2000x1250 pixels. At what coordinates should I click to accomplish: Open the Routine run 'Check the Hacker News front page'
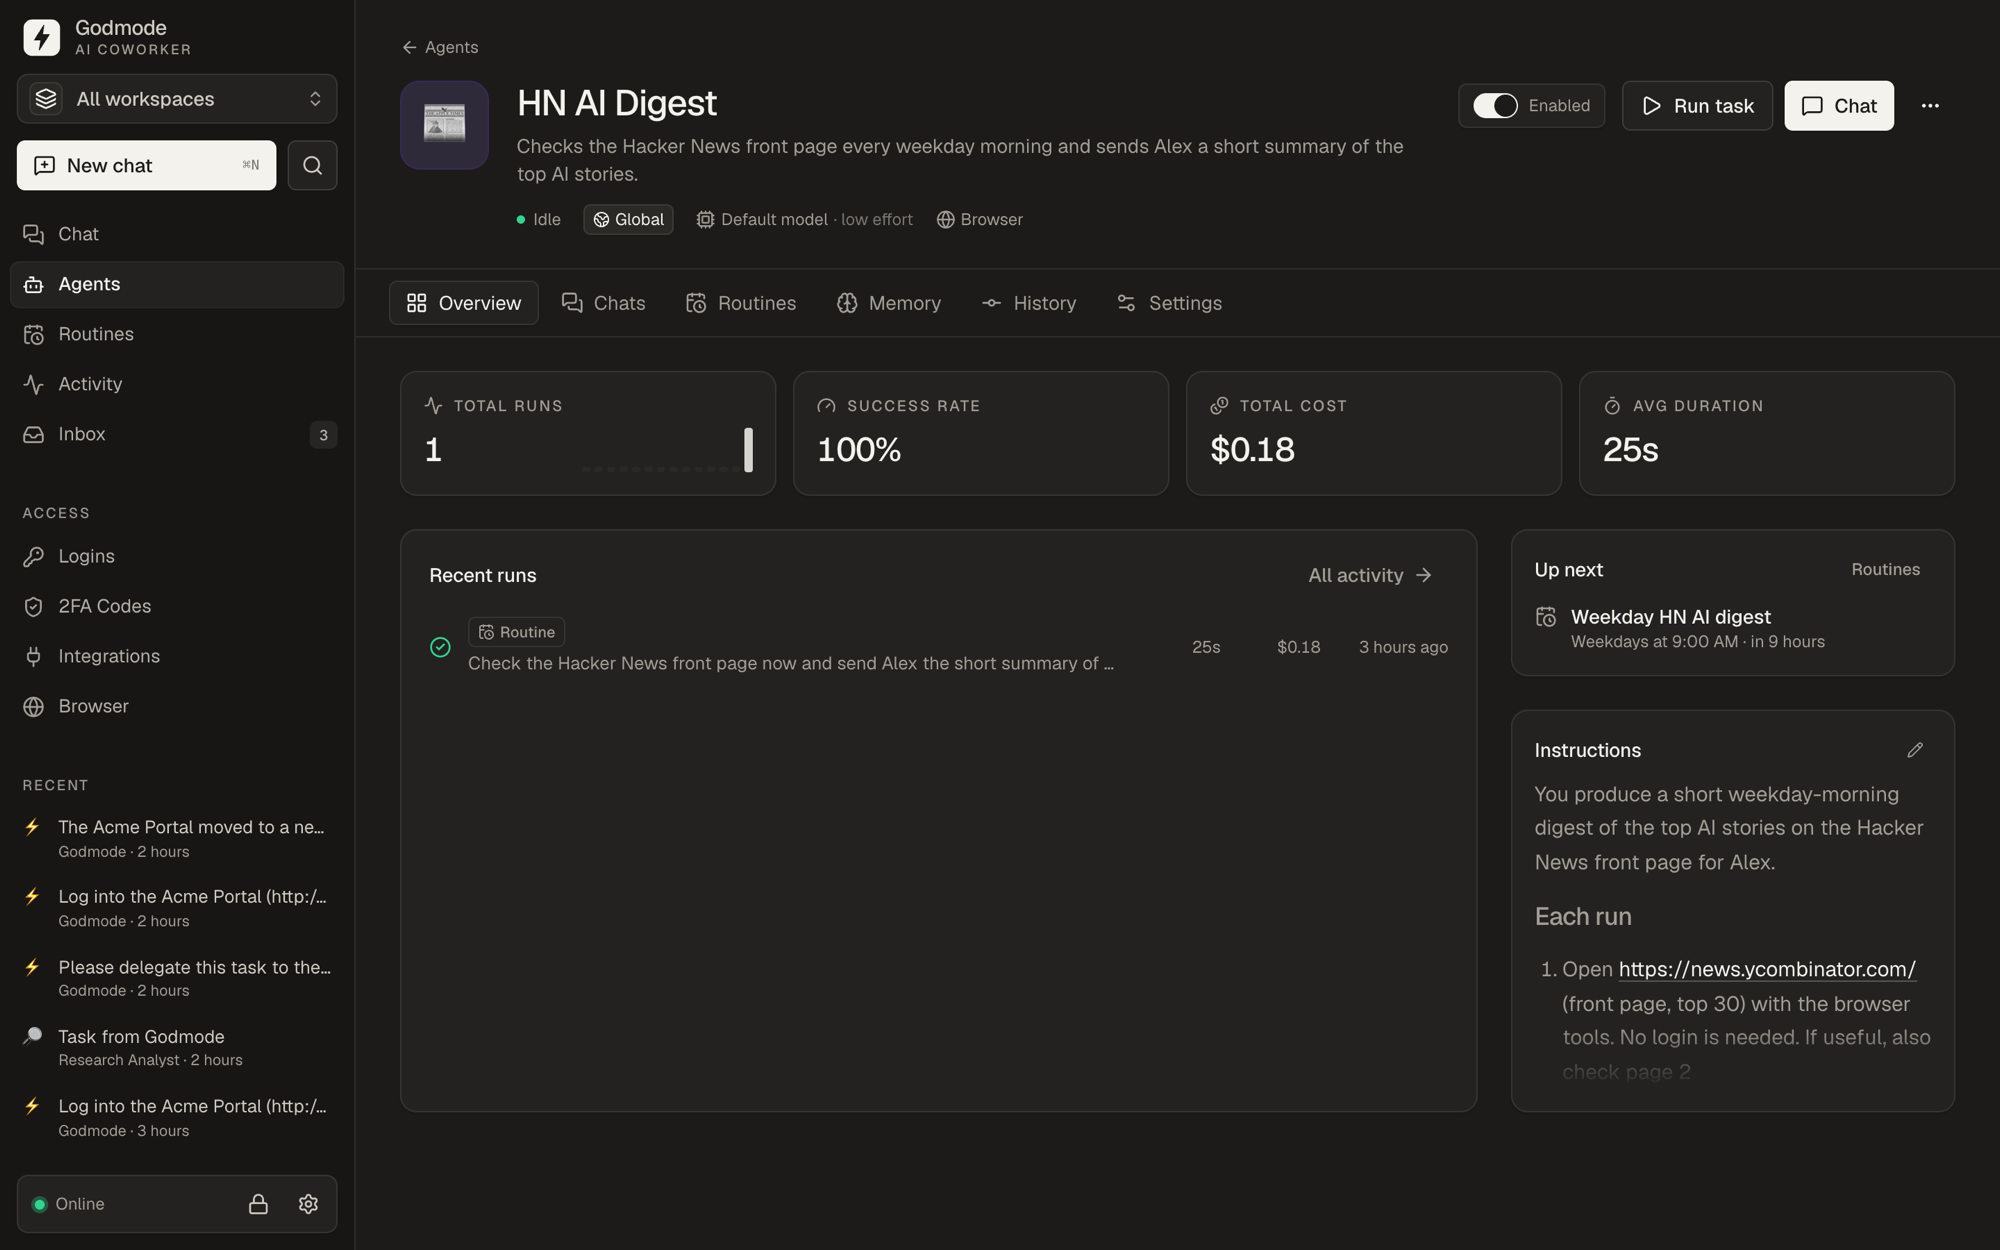click(x=939, y=648)
